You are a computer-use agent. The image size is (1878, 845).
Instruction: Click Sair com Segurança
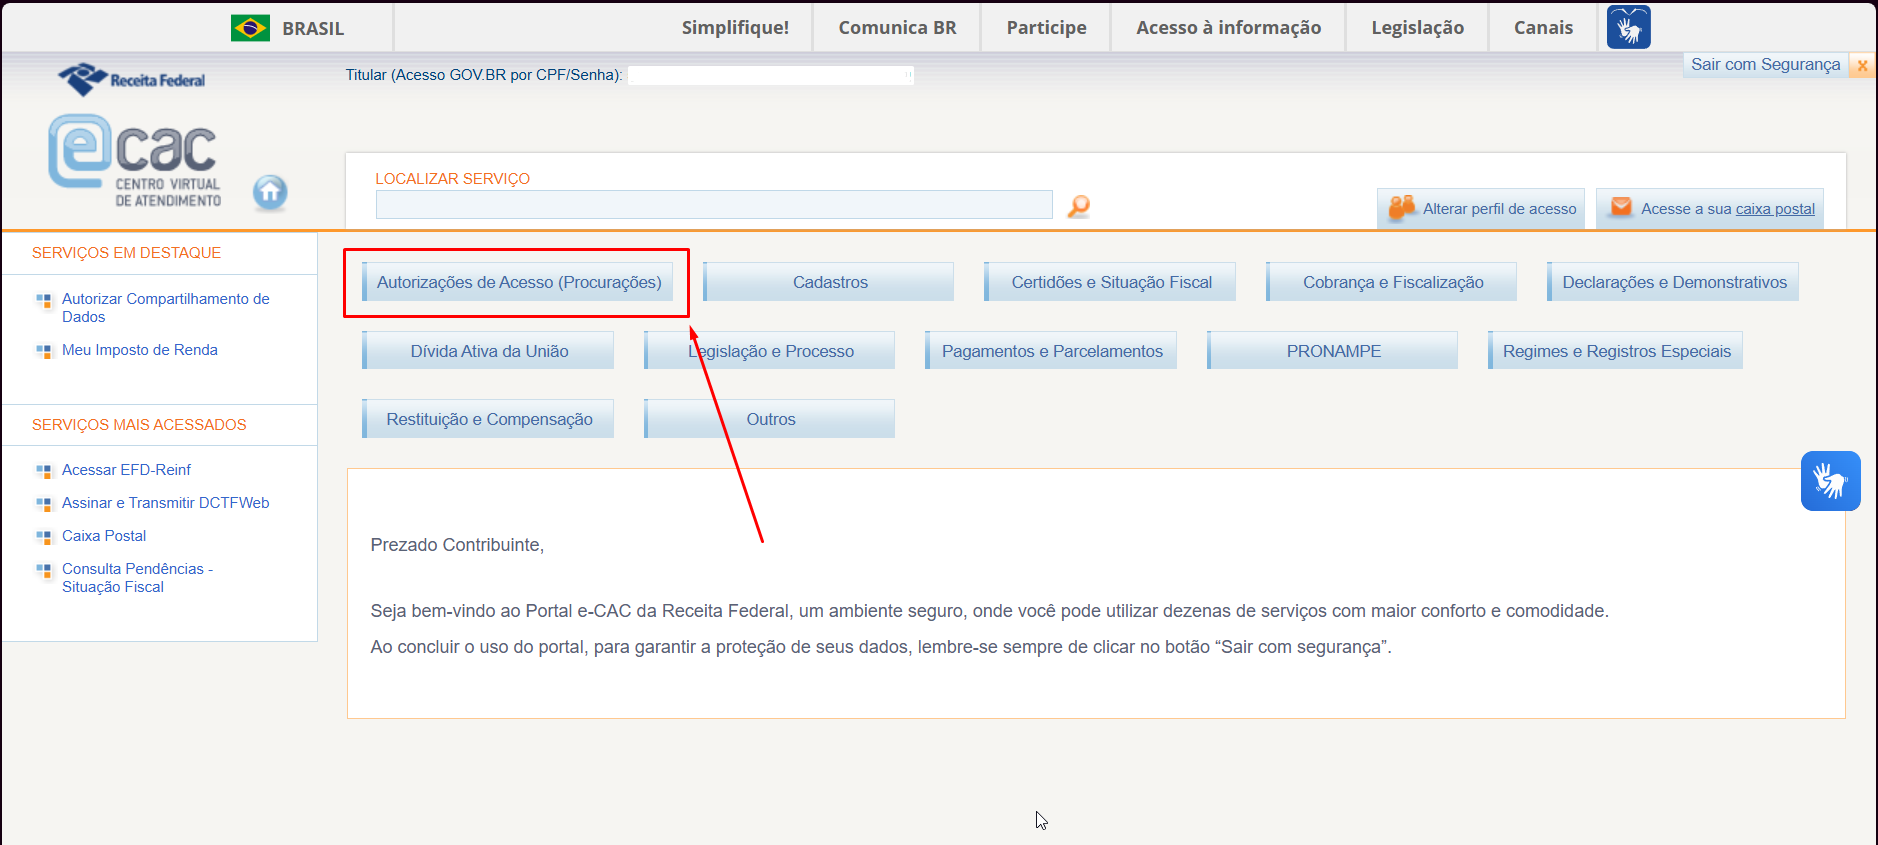(x=1765, y=65)
